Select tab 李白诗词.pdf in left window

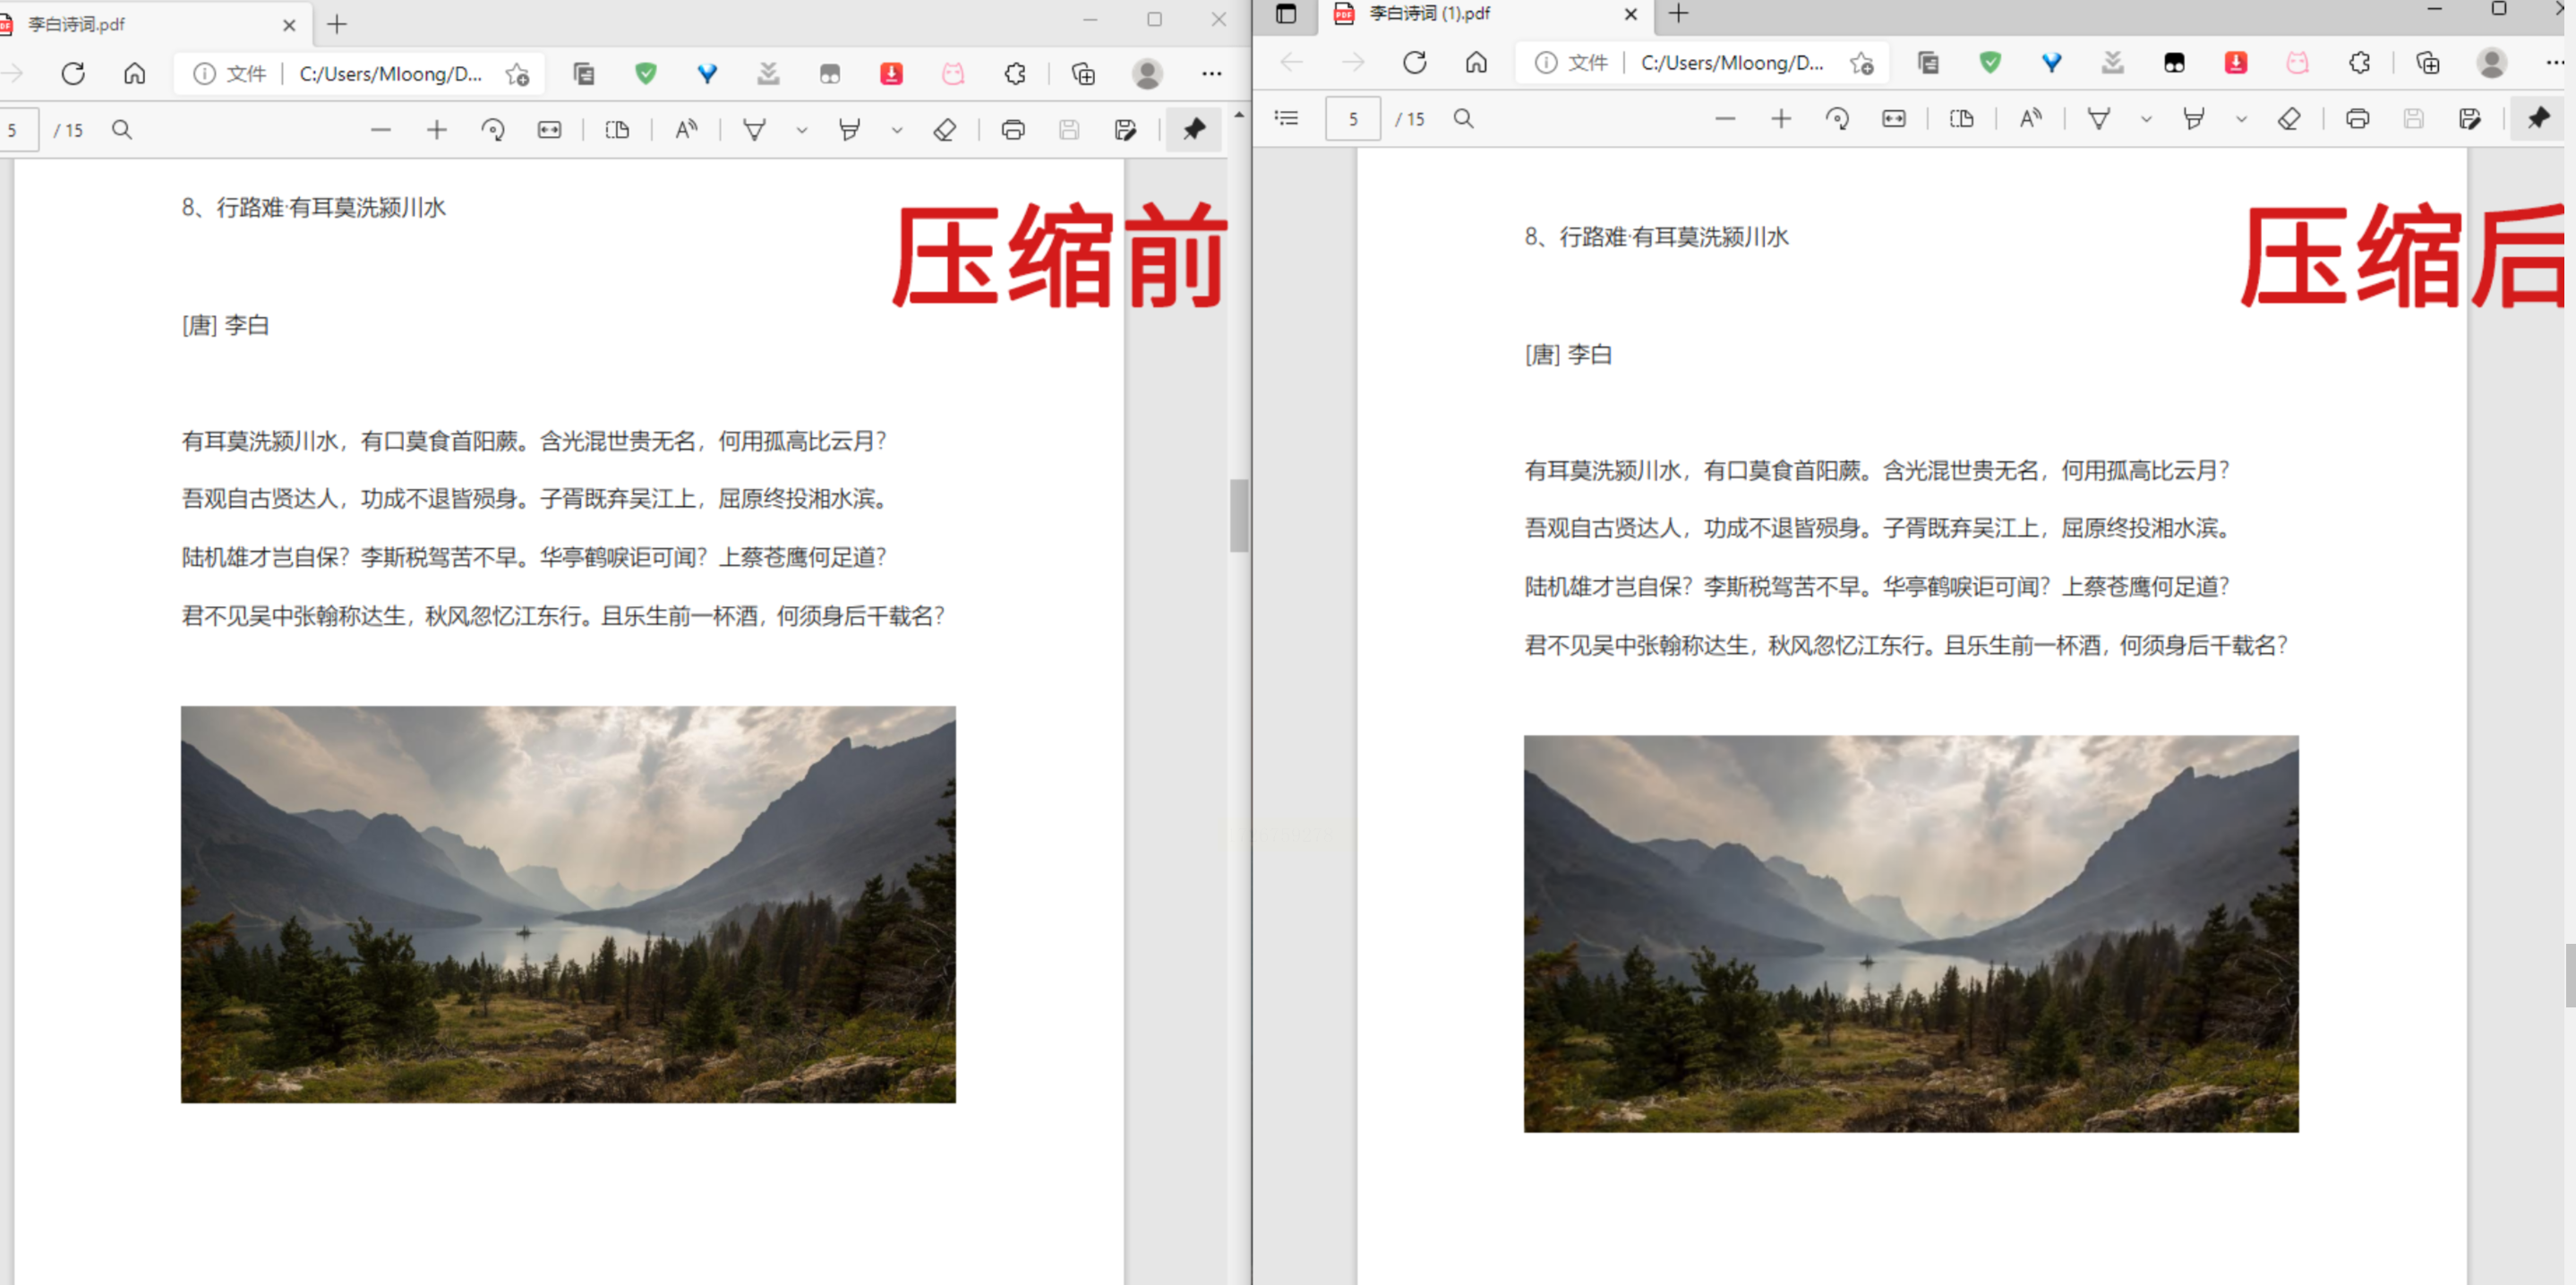click(x=150, y=24)
